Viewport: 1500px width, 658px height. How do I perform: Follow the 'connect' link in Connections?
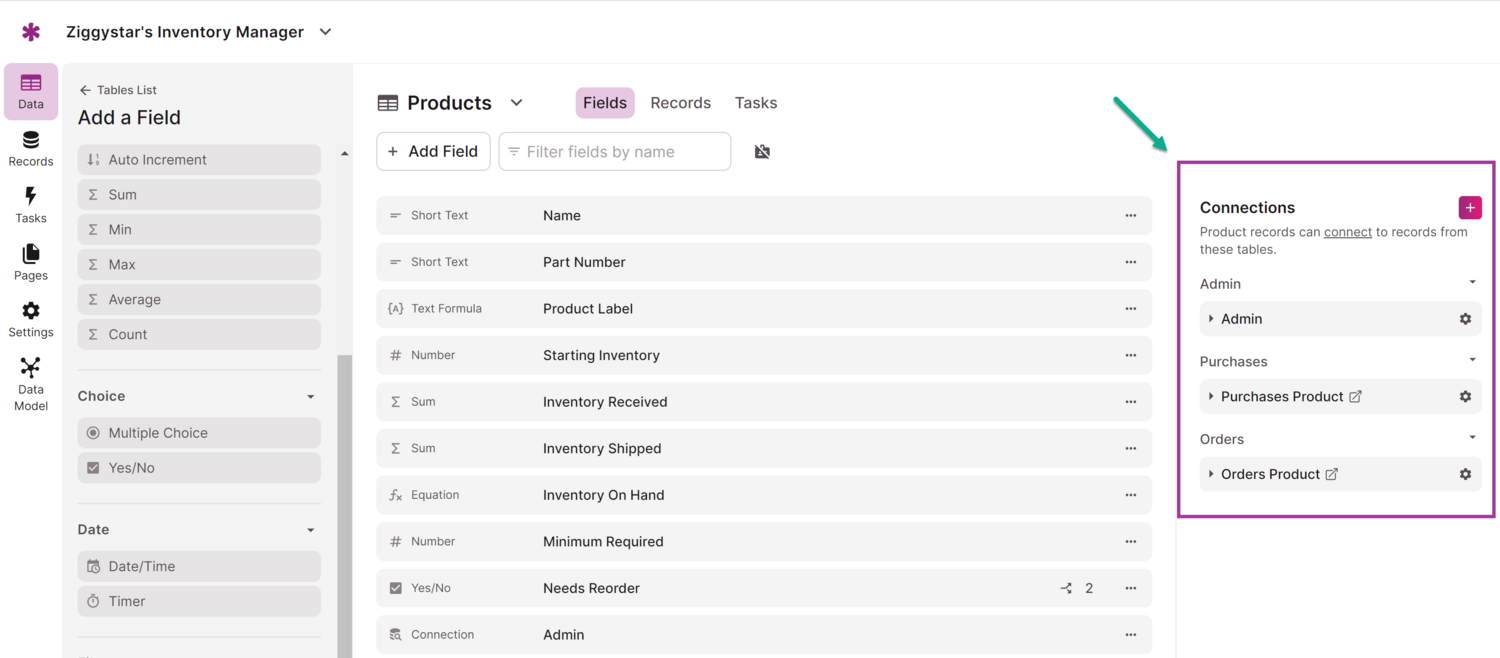[x=1347, y=232]
